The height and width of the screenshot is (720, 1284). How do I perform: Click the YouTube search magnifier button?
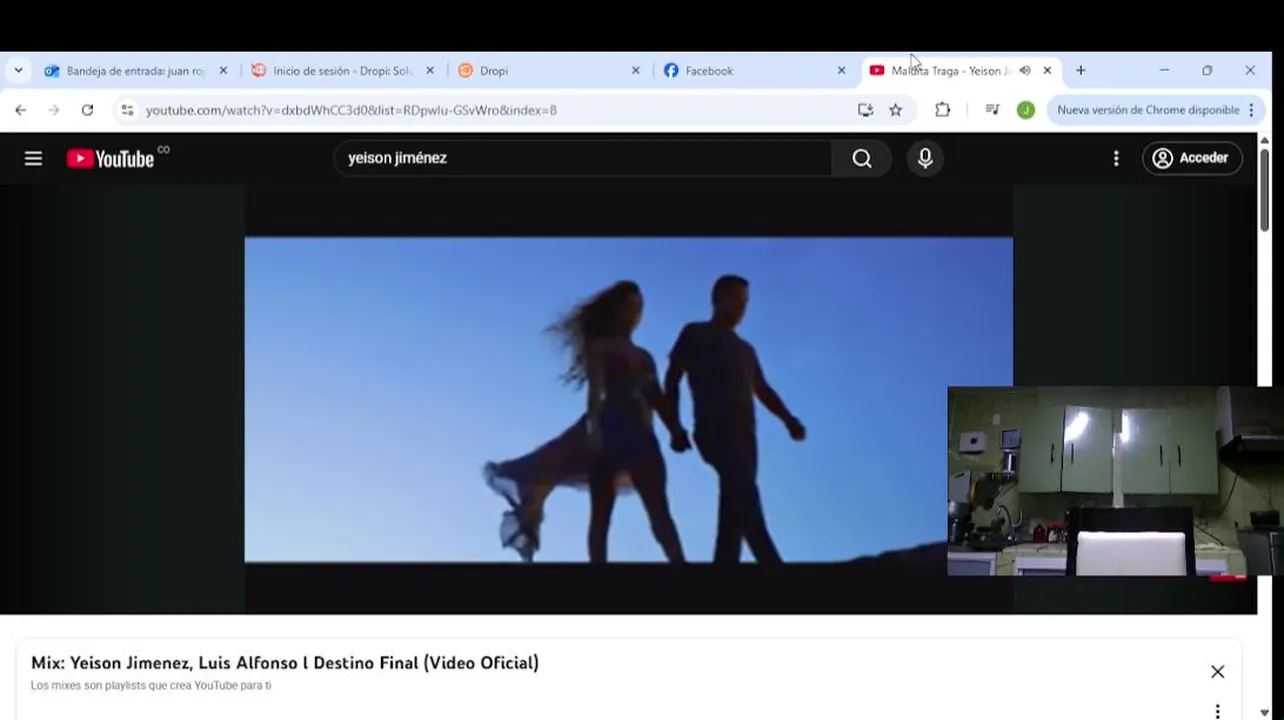pos(862,158)
